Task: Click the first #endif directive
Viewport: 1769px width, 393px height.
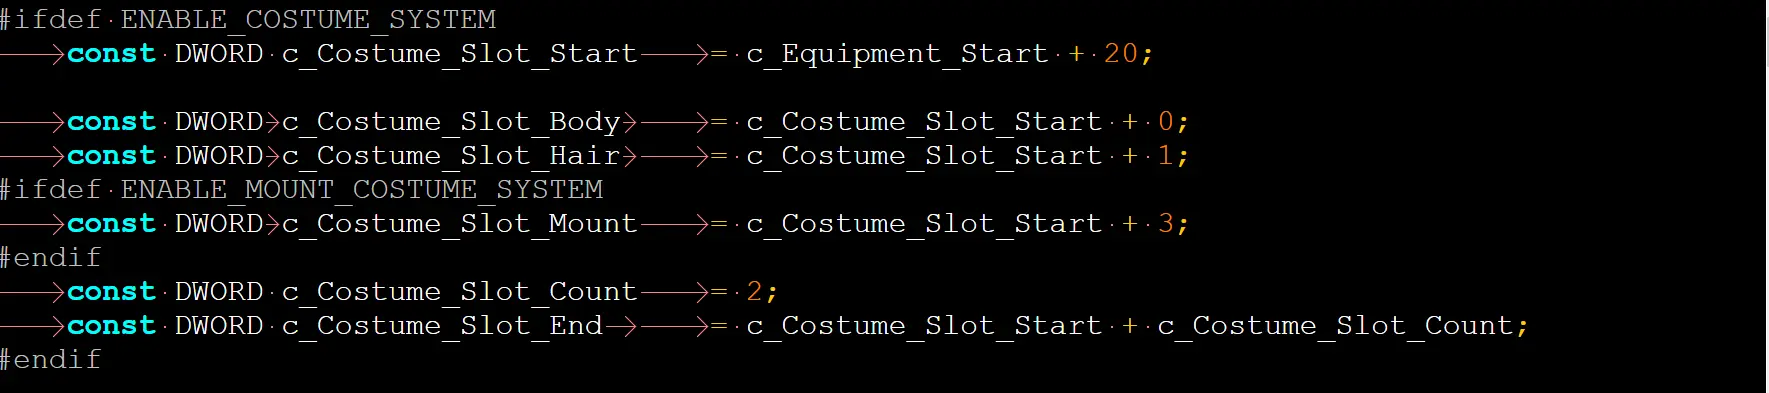Action: coord(51,258)
